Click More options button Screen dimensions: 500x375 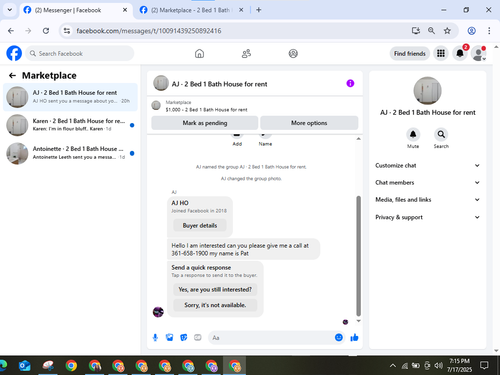309,123
